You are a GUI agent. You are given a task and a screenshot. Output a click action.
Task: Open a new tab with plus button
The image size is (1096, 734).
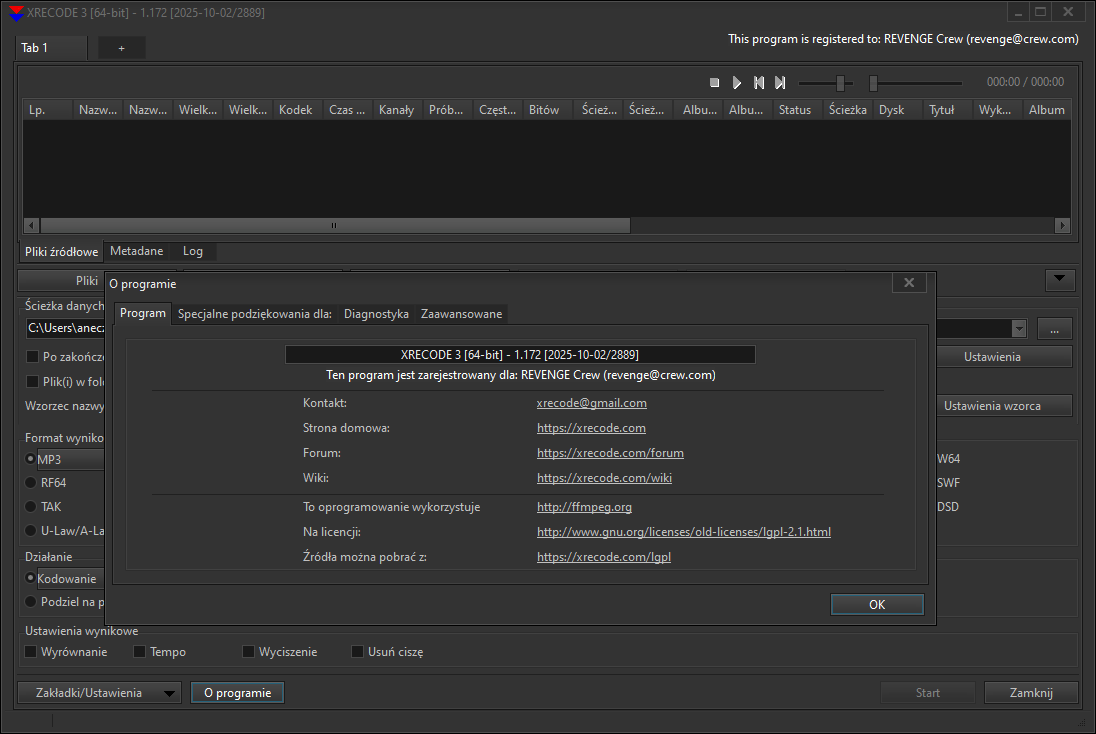pyautogui.click(x=122, y=48)
